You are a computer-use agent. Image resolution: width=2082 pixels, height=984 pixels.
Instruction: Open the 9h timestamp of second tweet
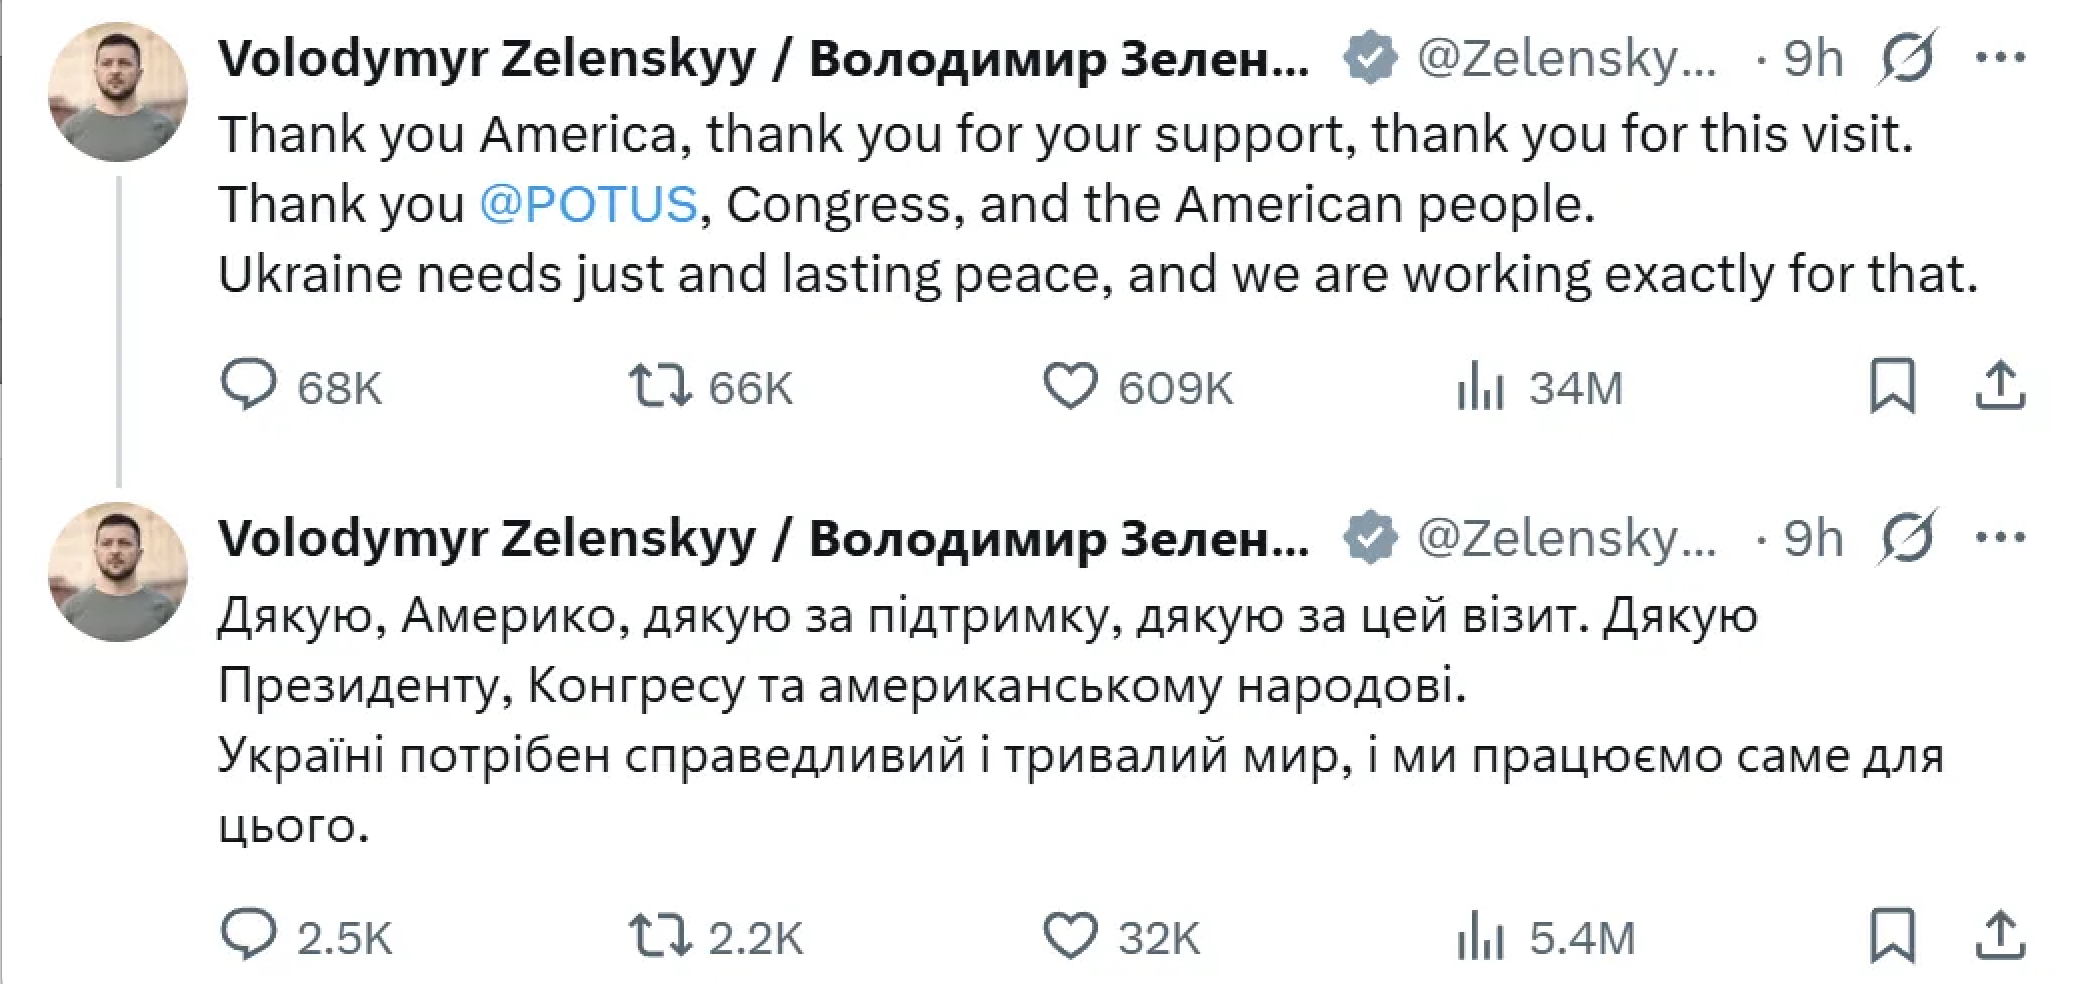[1813, 538]
